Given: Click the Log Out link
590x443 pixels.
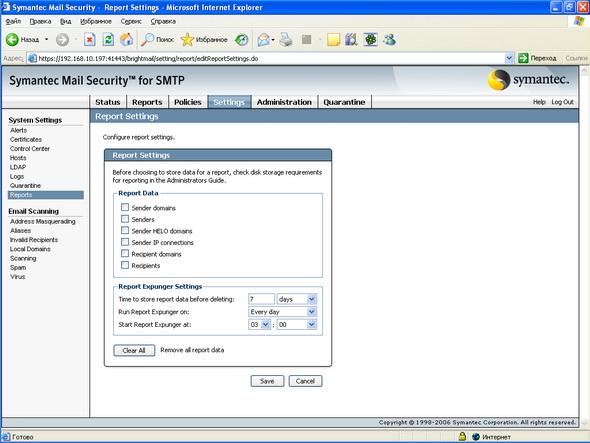Looking at the screenshot, I should click(x=562, y=102).
